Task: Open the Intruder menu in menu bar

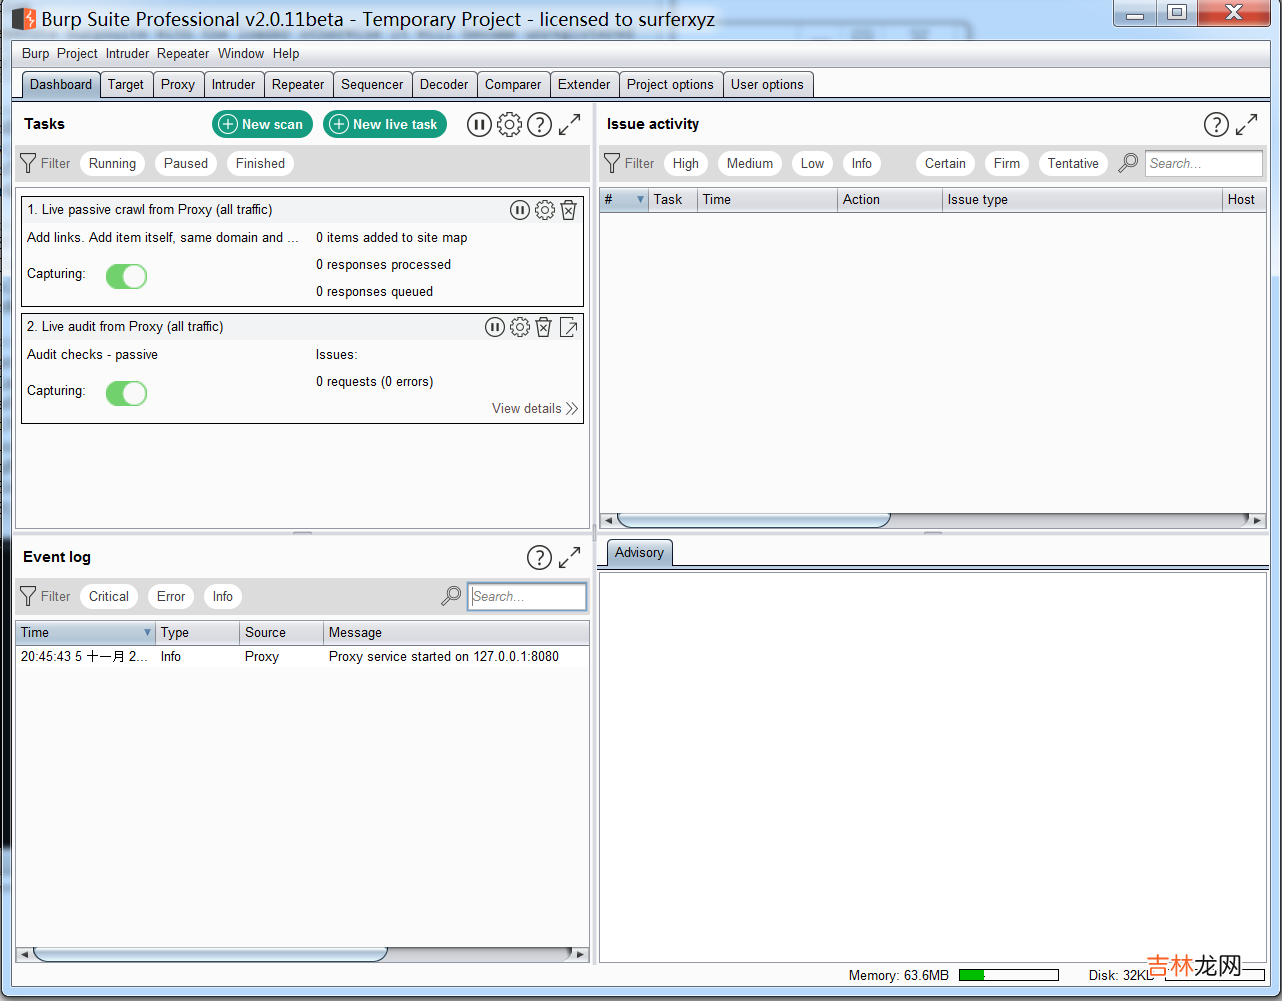Action: 127,54
